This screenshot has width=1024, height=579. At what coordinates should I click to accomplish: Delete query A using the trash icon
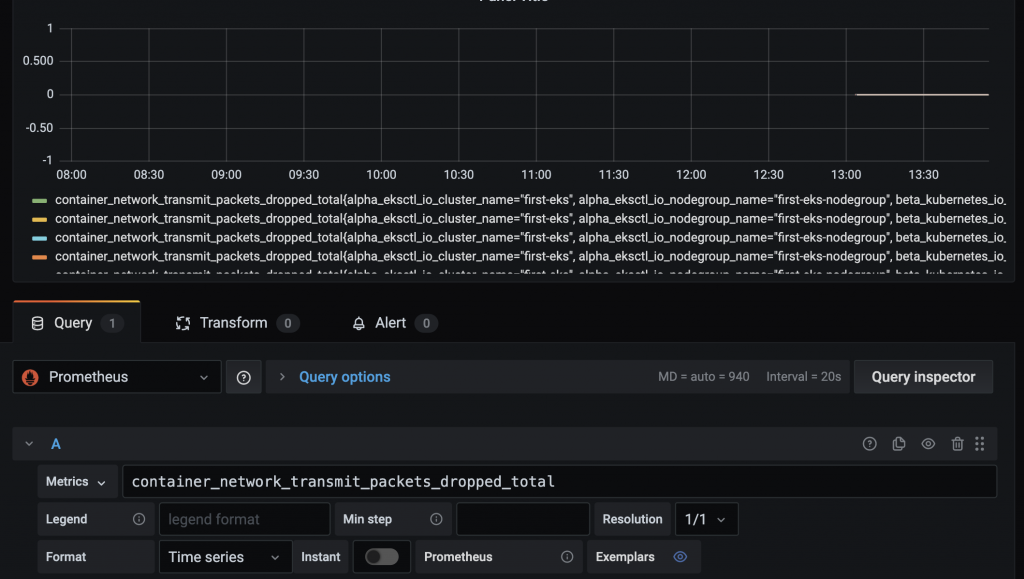pyautogui.click(x=957, y=444)
